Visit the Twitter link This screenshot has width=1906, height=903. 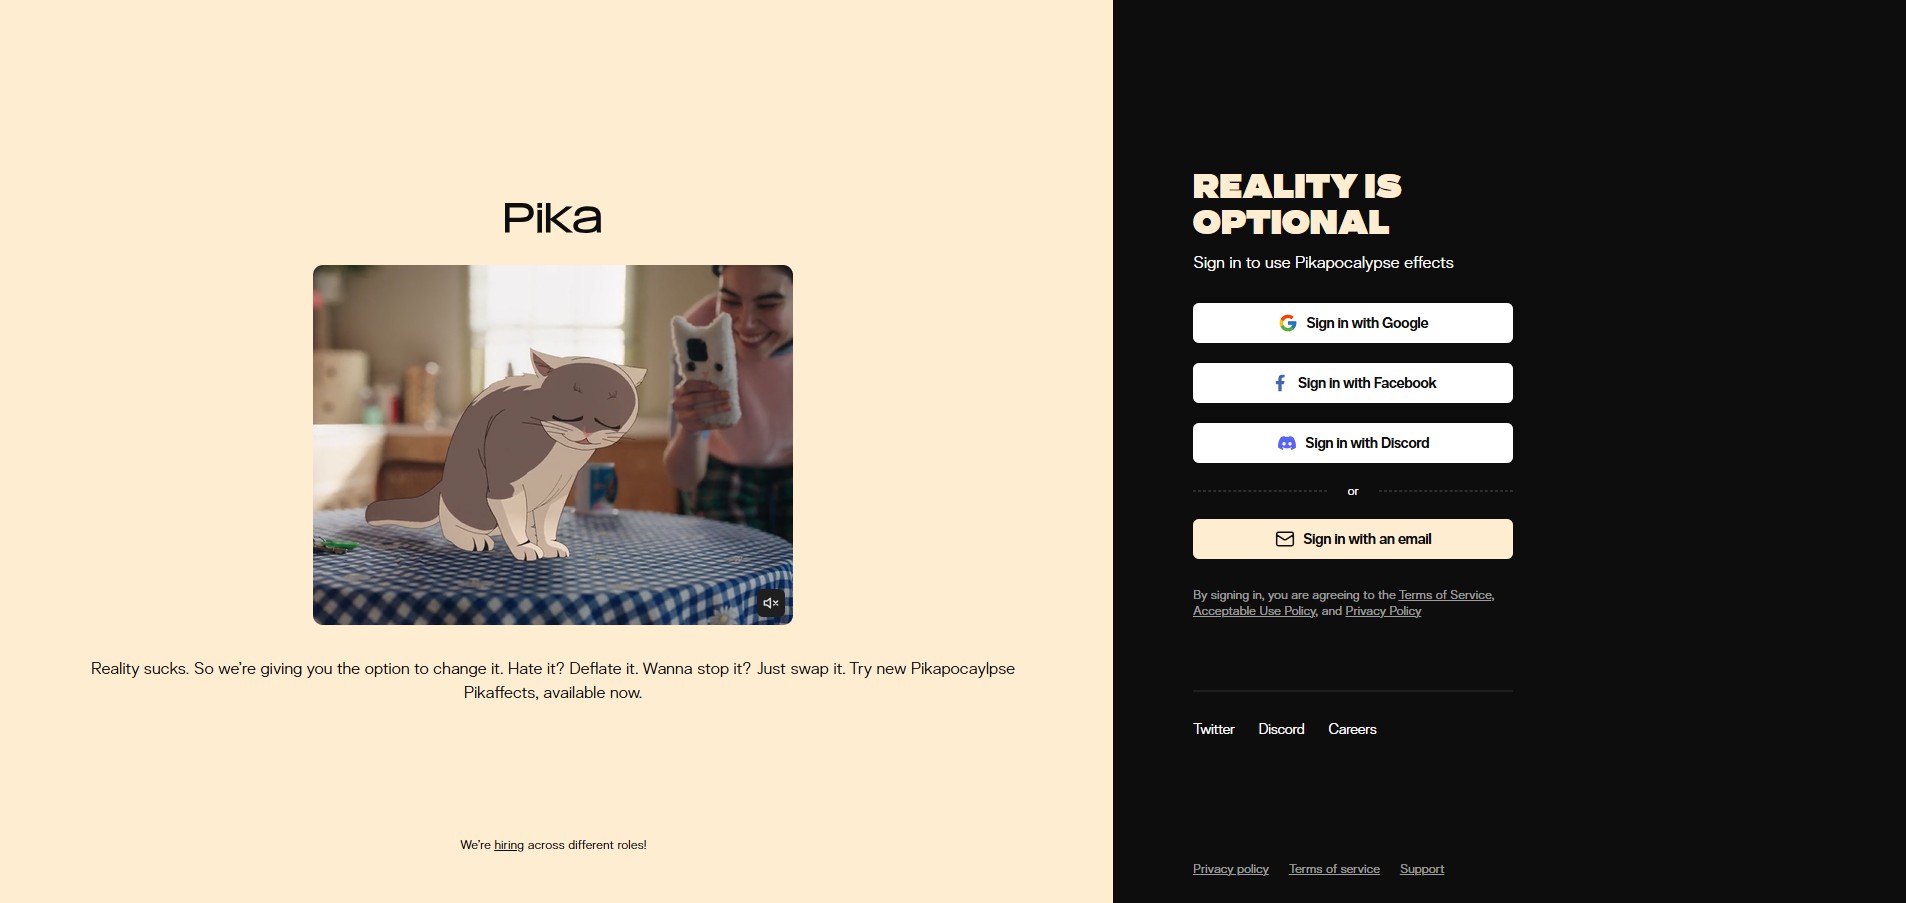click(1213, 729)
